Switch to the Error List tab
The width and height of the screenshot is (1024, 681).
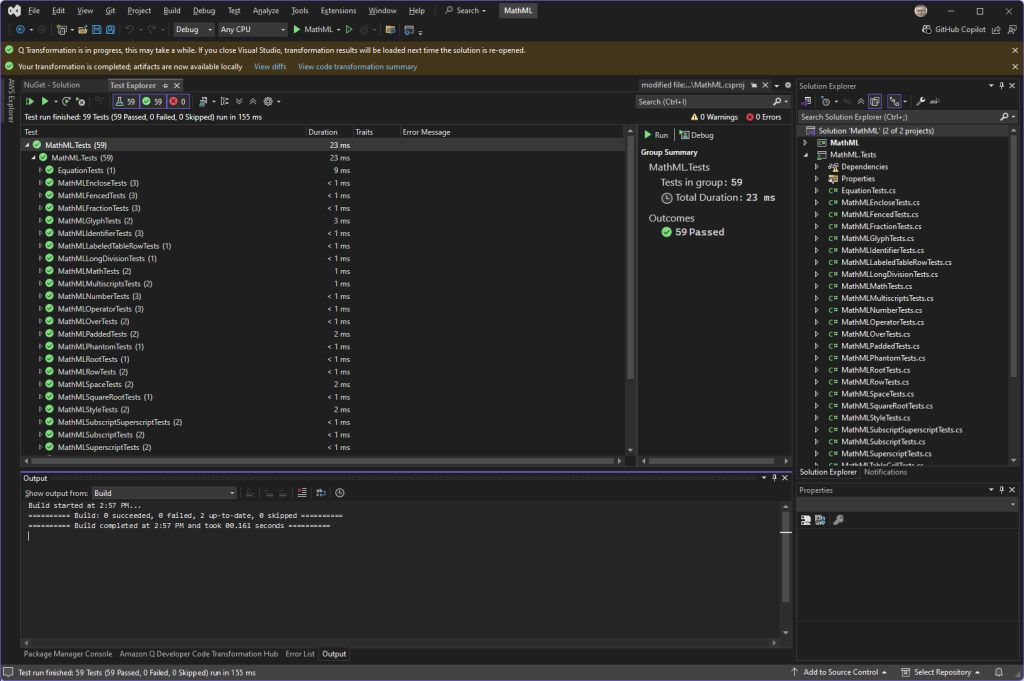click(300, 654)
